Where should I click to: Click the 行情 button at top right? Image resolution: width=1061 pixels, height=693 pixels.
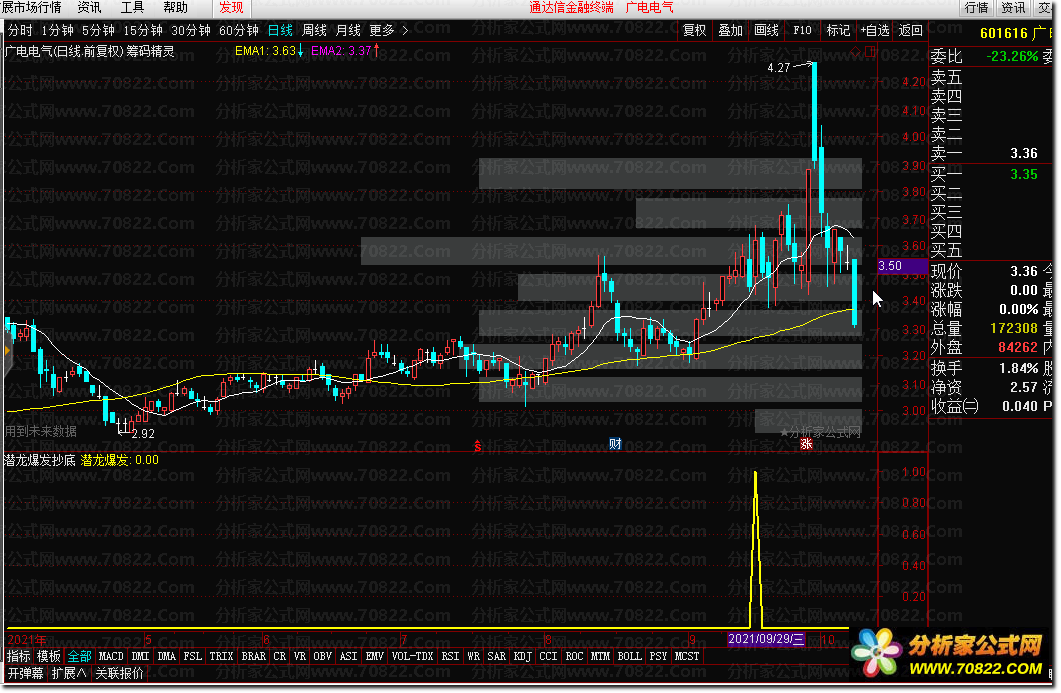pos(976,7)
